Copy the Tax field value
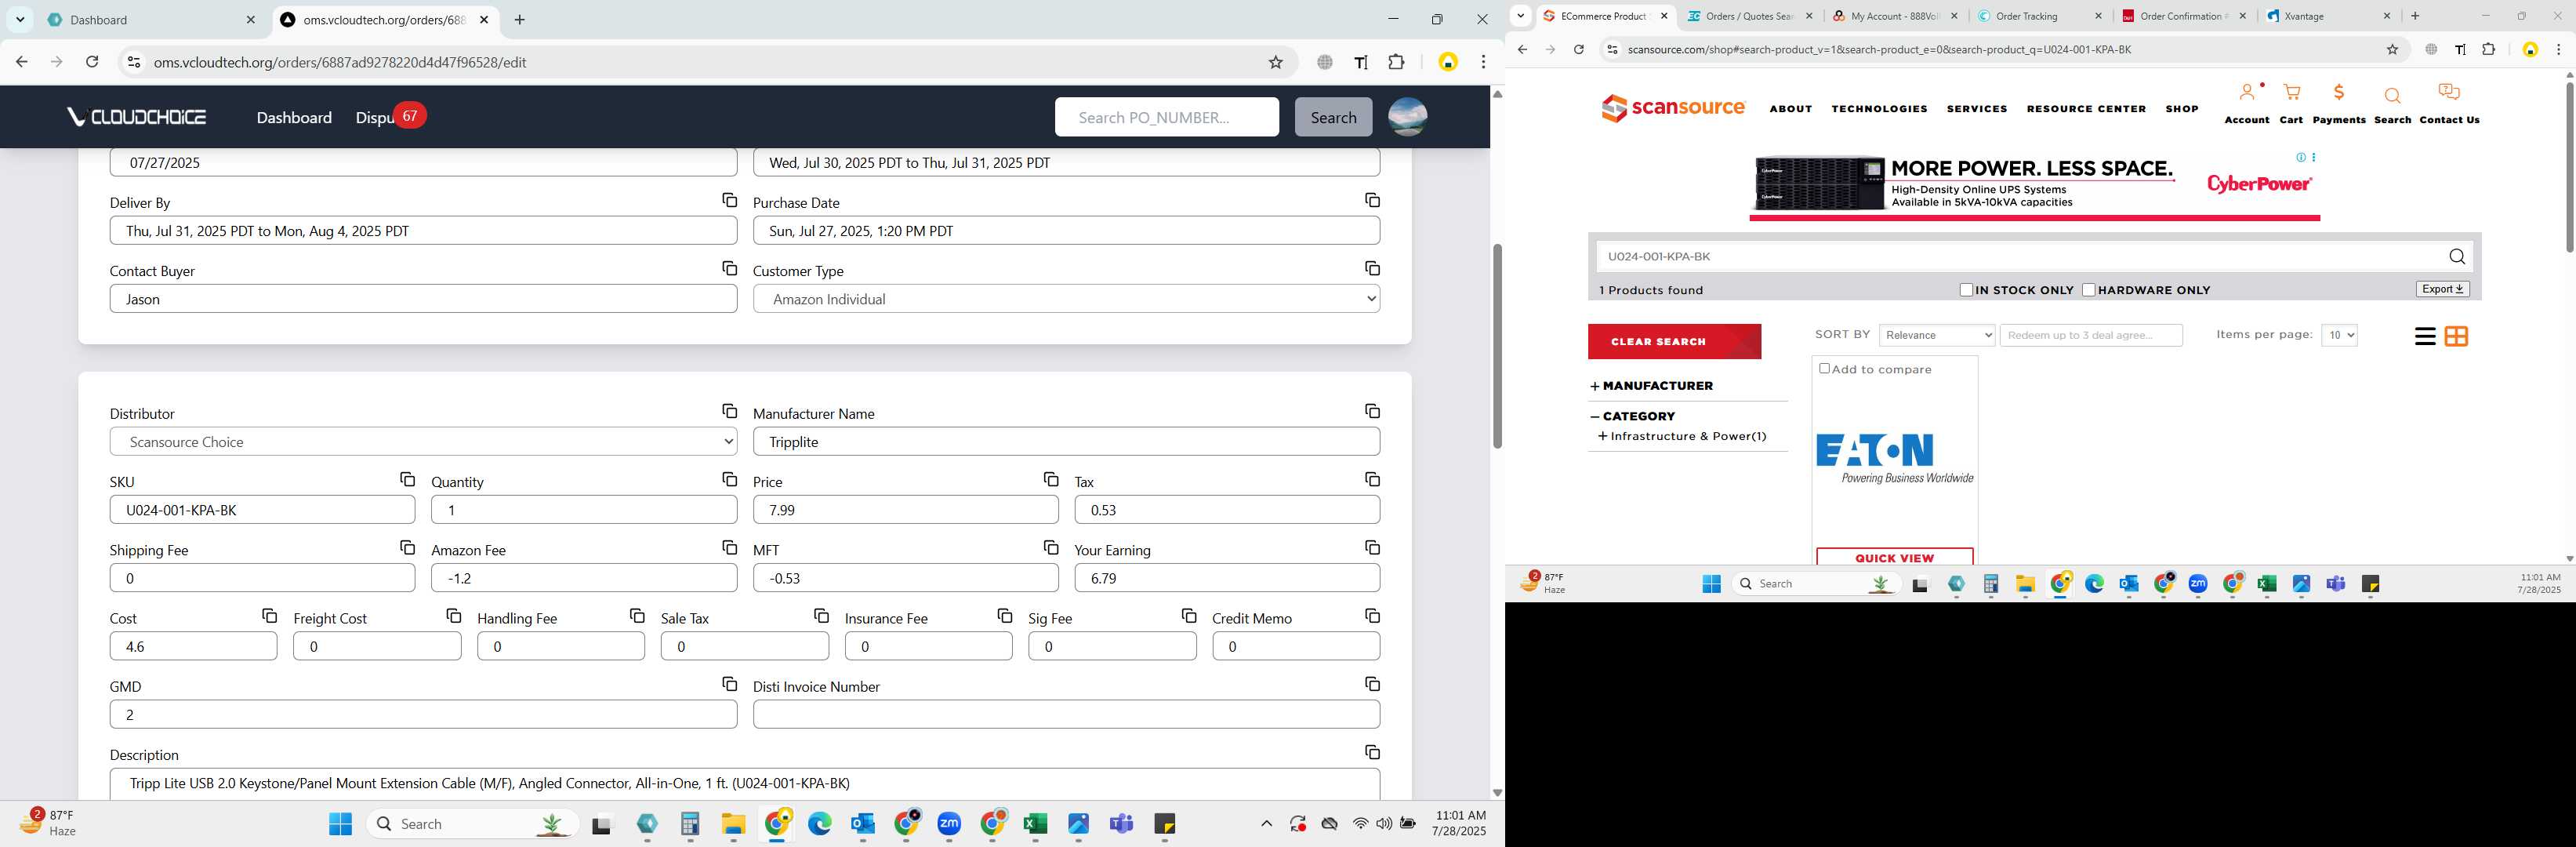Viewport: 2576px width, 847px height. point(1372,479)
